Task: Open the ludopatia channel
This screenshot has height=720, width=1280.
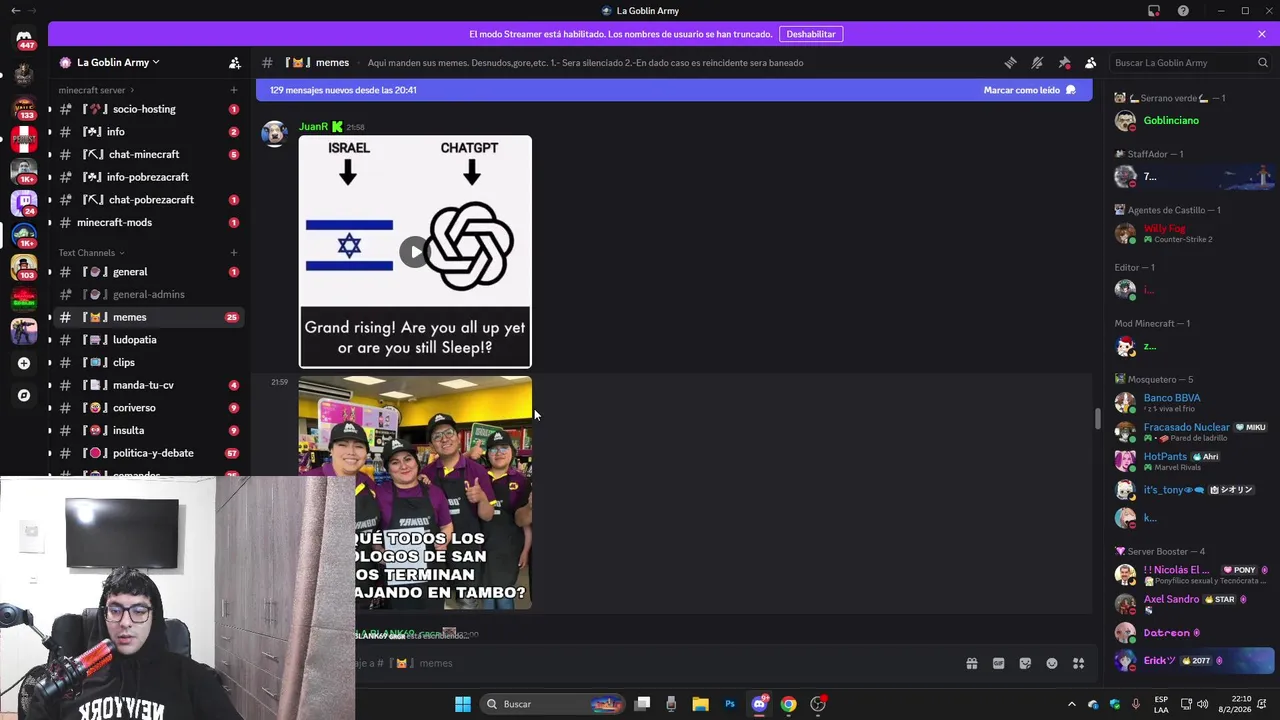Action: point(148,340)
